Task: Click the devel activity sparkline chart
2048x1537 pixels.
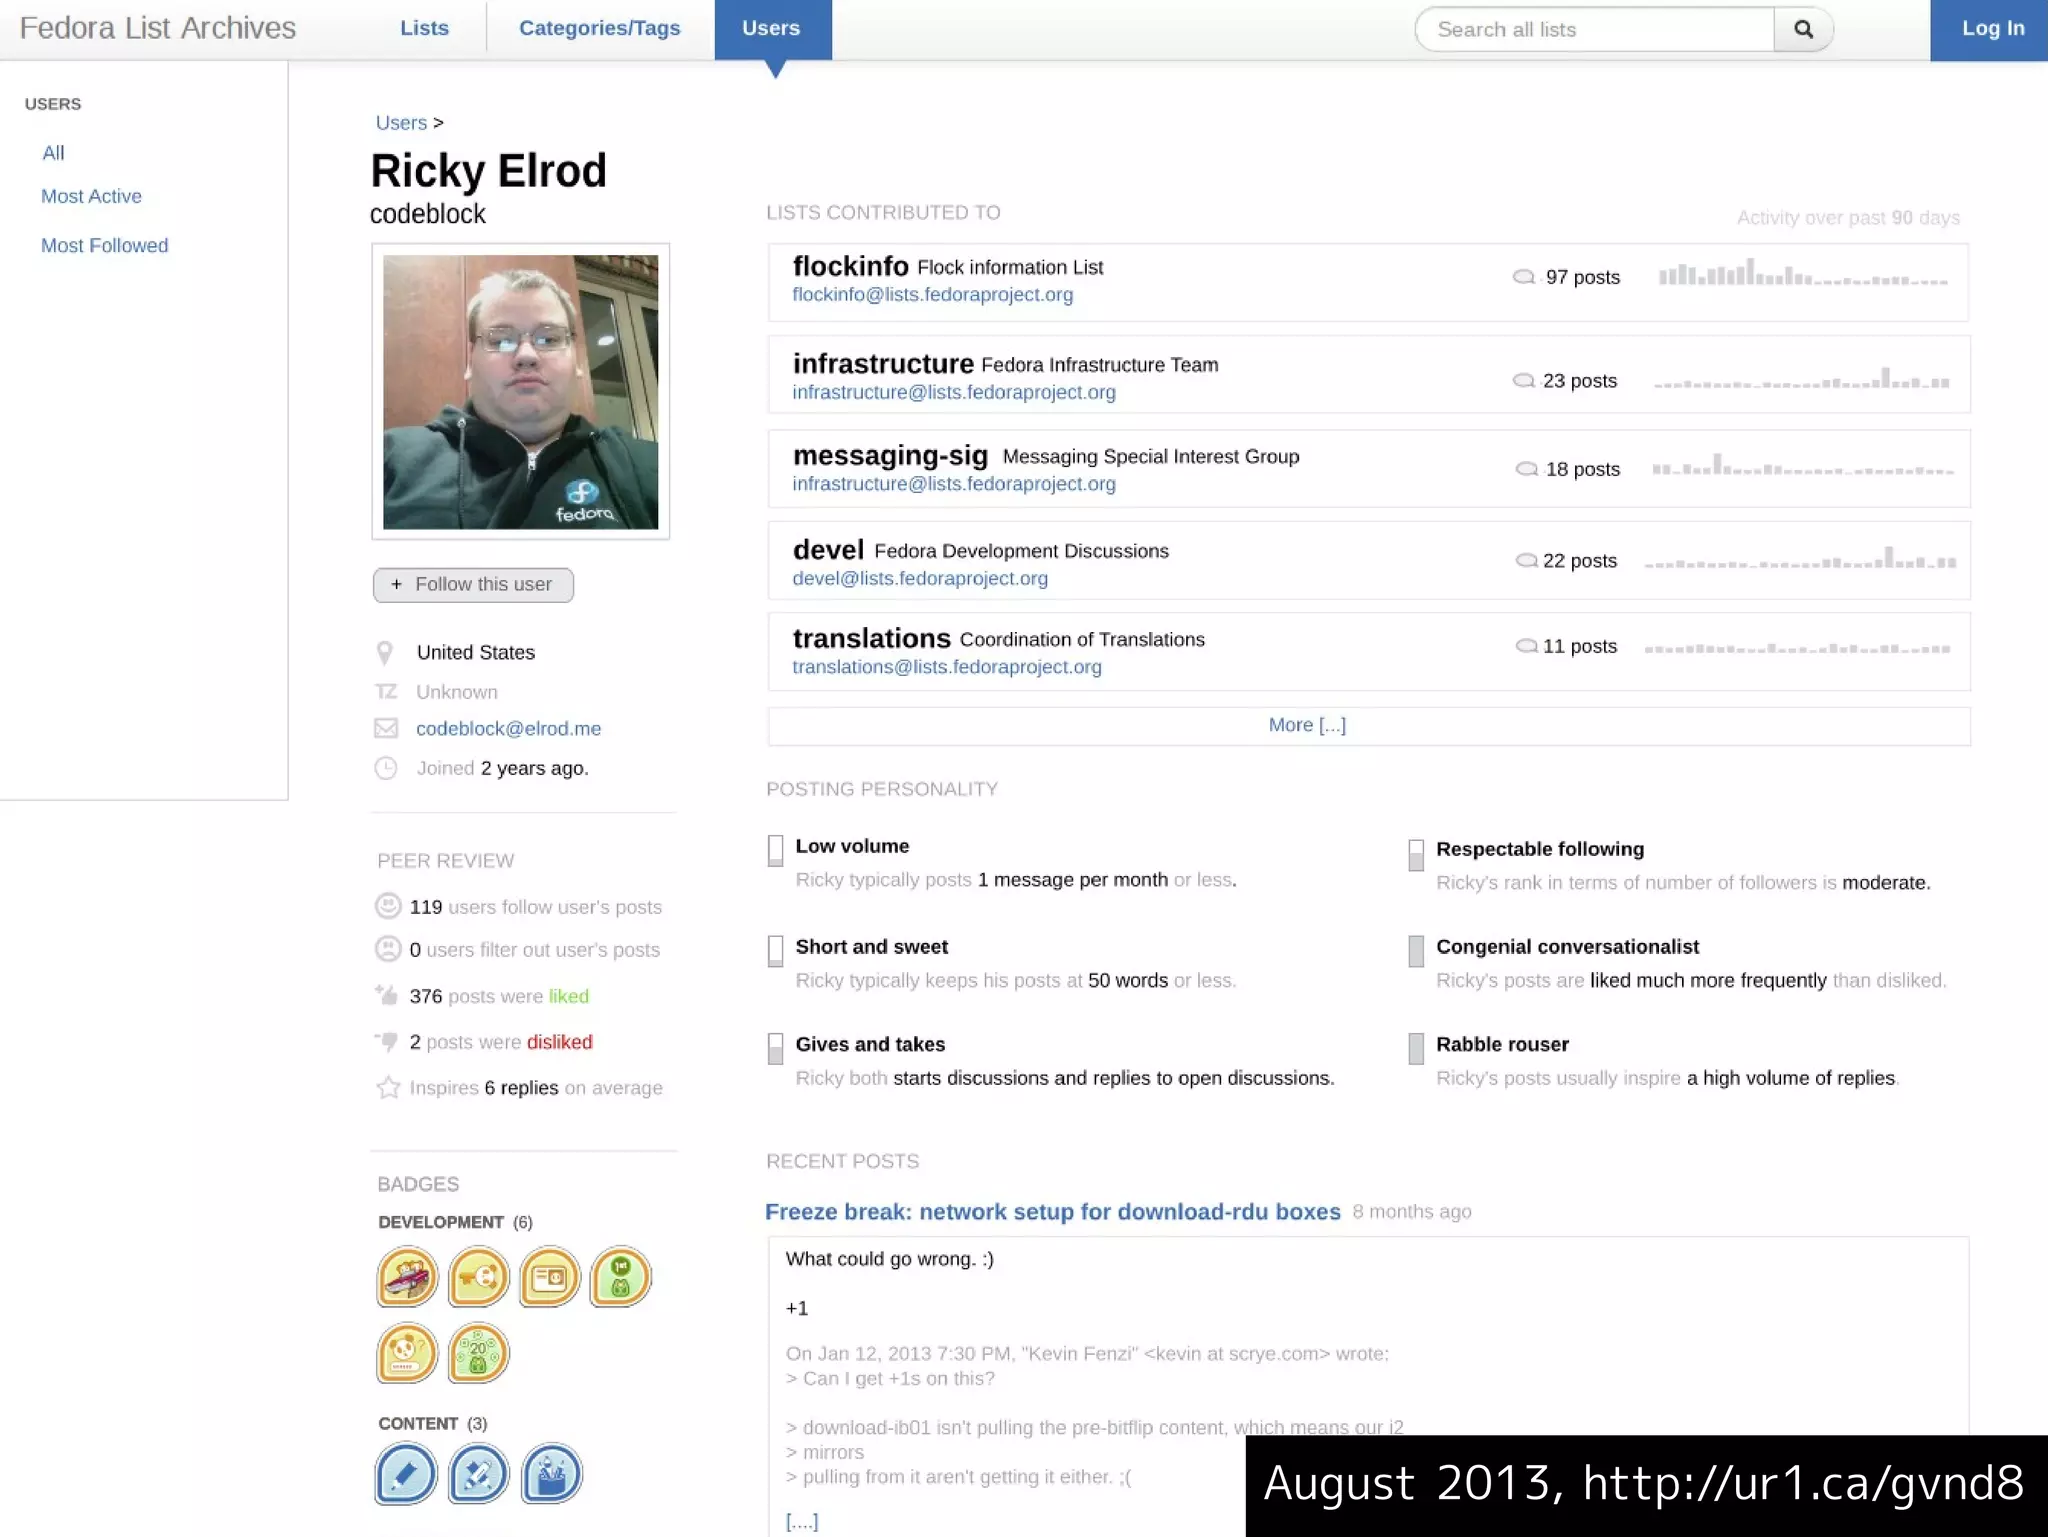Action: 1800,558
